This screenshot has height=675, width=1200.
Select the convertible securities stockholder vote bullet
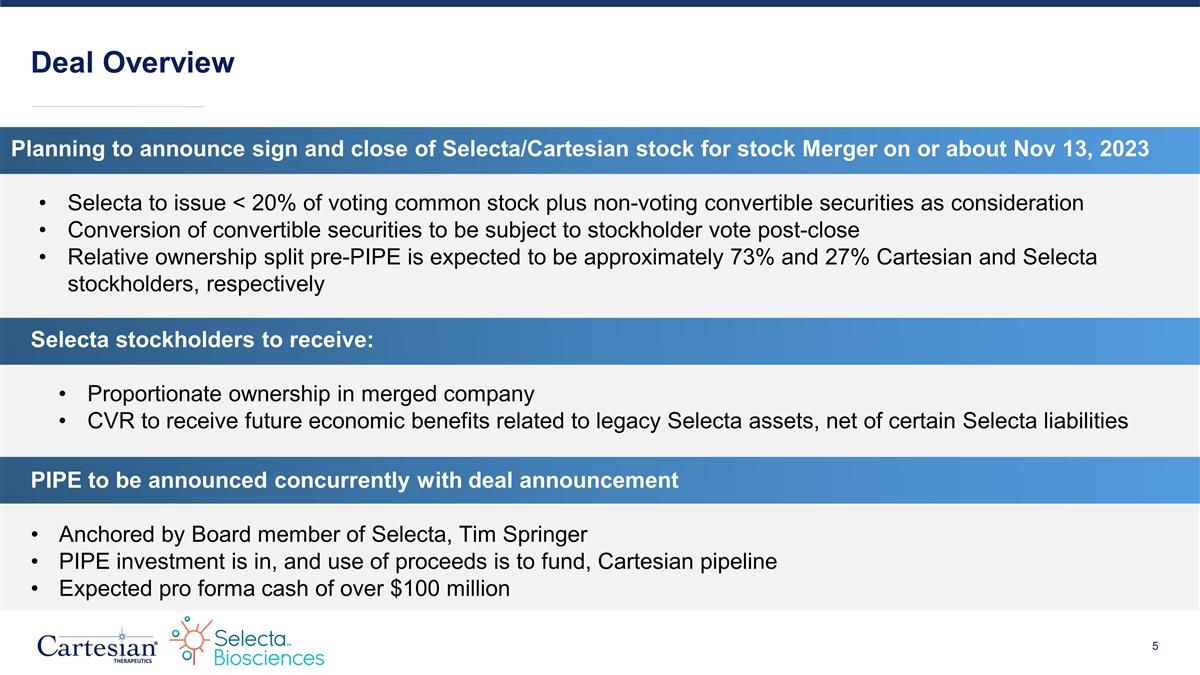(463, 230)
